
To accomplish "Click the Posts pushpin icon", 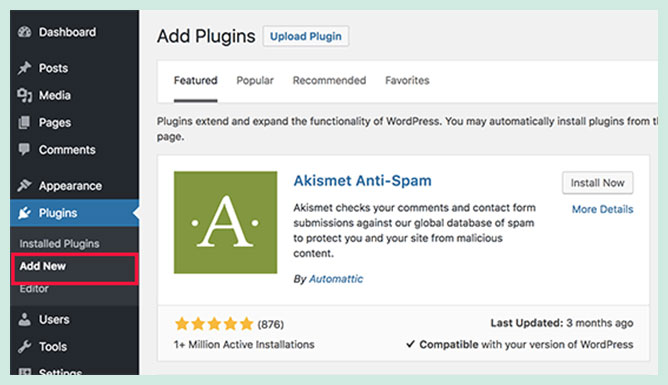I will 24,68.
